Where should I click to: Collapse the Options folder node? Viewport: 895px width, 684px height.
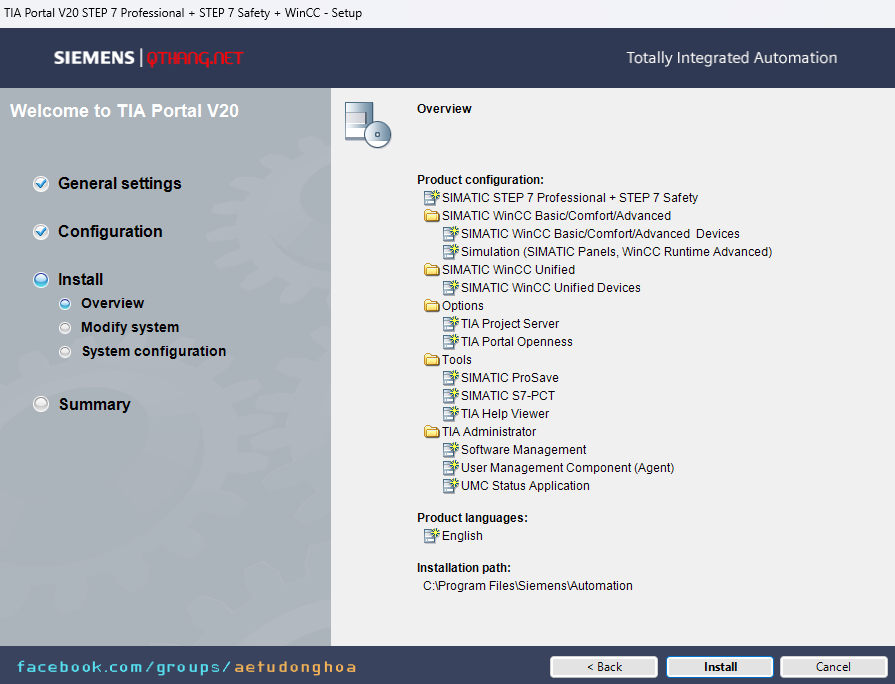coord(431,306)
